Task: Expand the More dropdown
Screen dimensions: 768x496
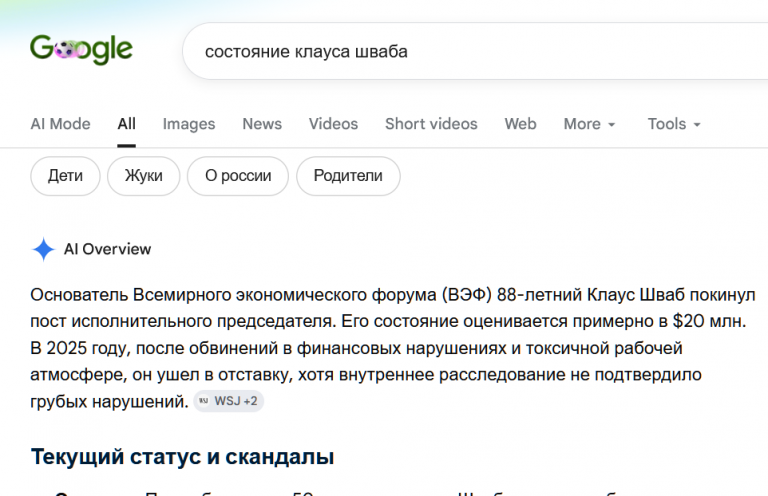Action: (589, 124)
